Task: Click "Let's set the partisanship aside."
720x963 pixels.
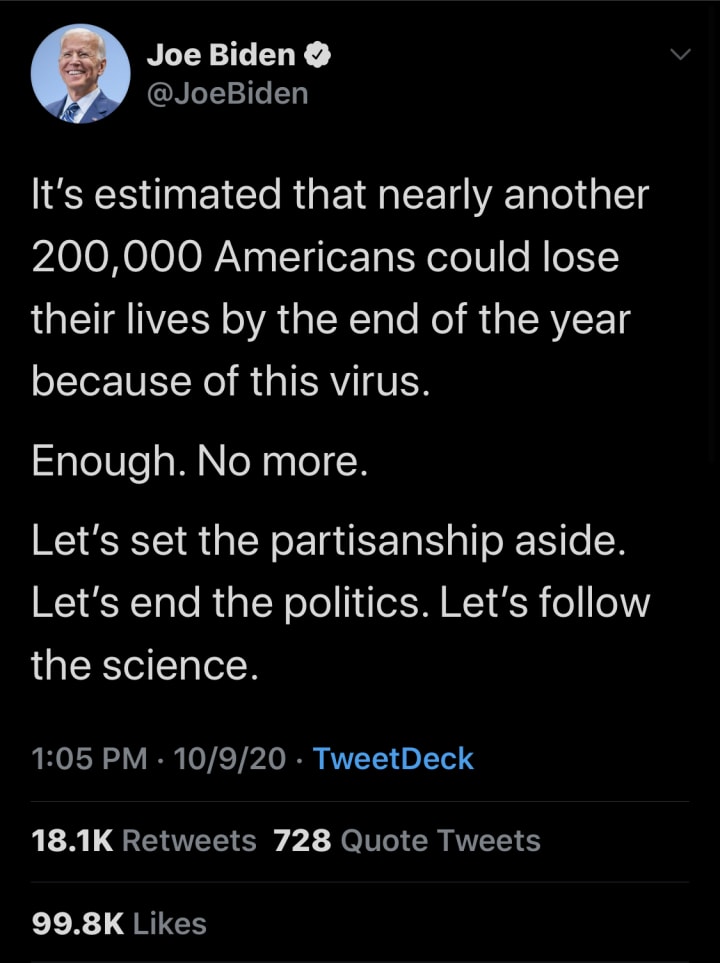Action: pos(329,540)
